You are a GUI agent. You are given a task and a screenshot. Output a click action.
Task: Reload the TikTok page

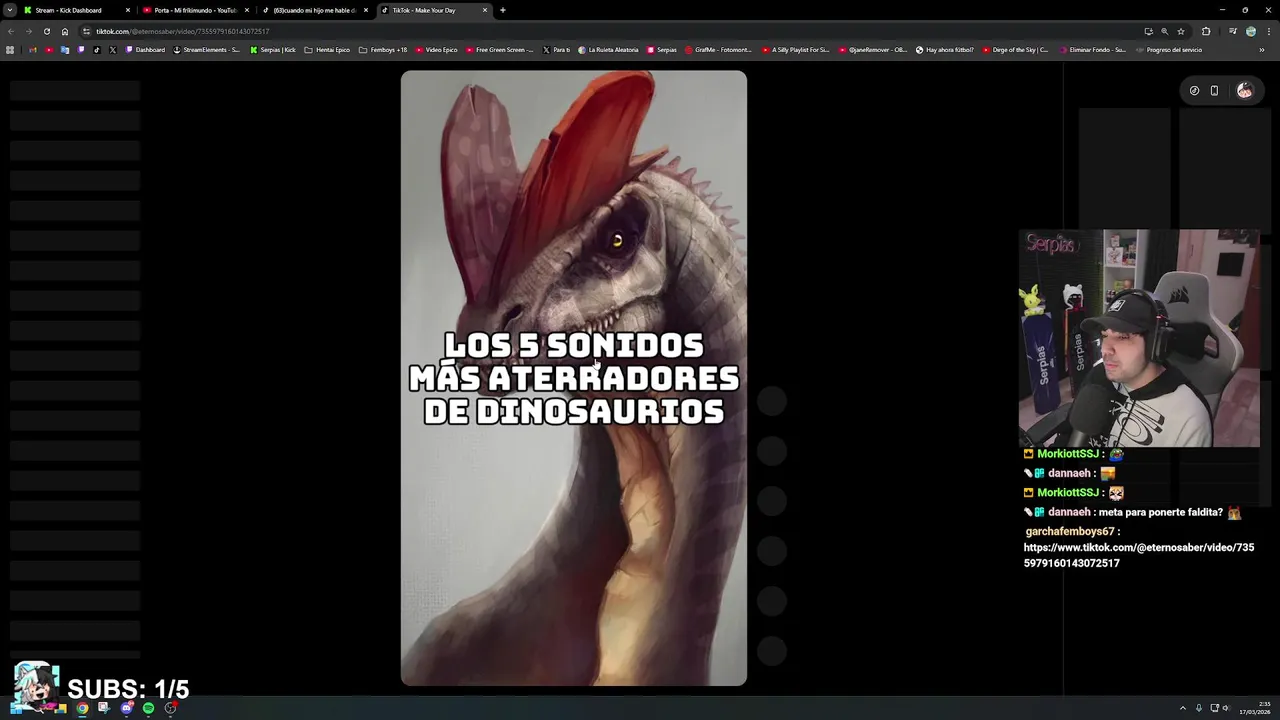46,31
